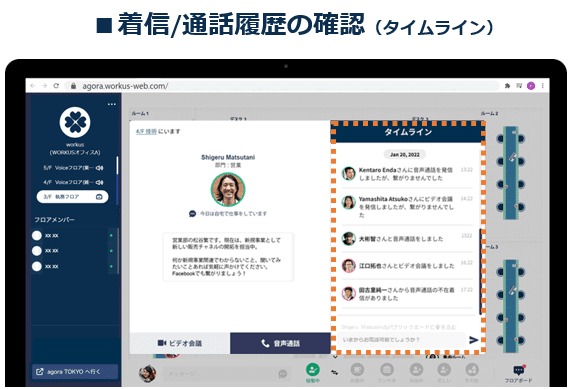Image resolution: width=569 pixels, height=389 pixels.
Task: Set status to lunch with briefcase icon
Action: pyautogui.click(x=387, y=370)
